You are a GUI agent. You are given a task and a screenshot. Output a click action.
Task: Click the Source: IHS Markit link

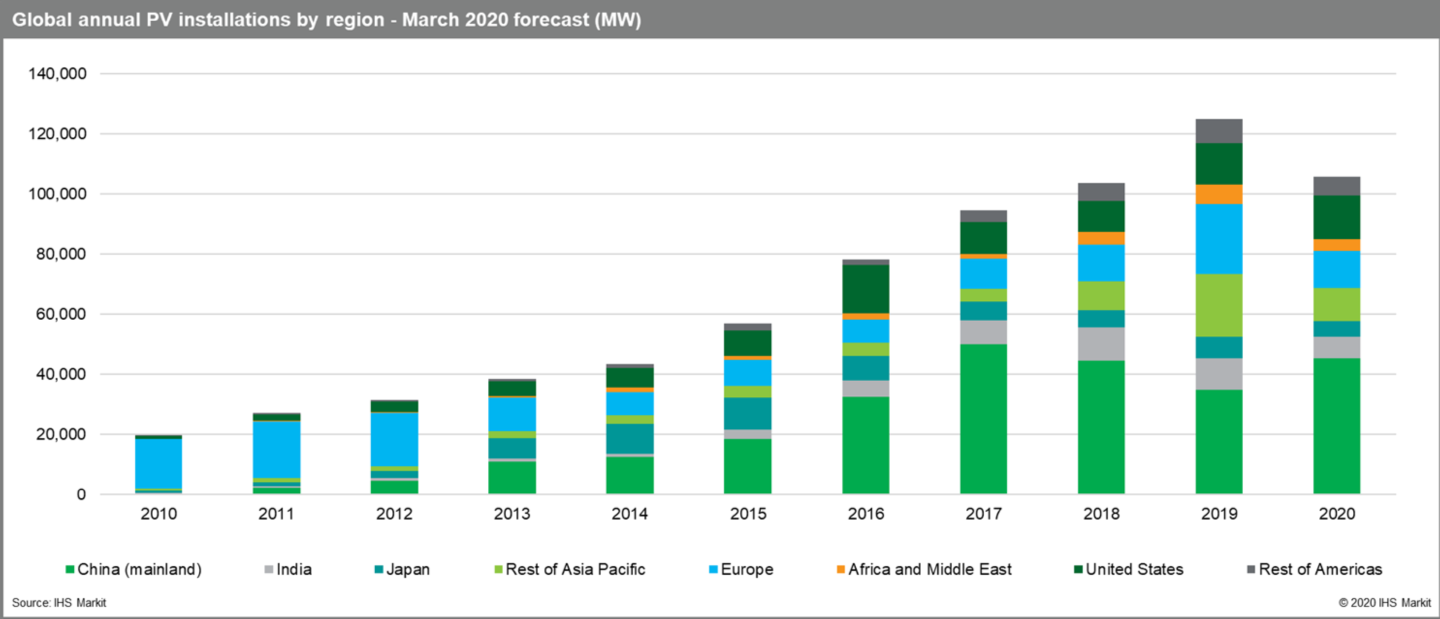(62, 602)
